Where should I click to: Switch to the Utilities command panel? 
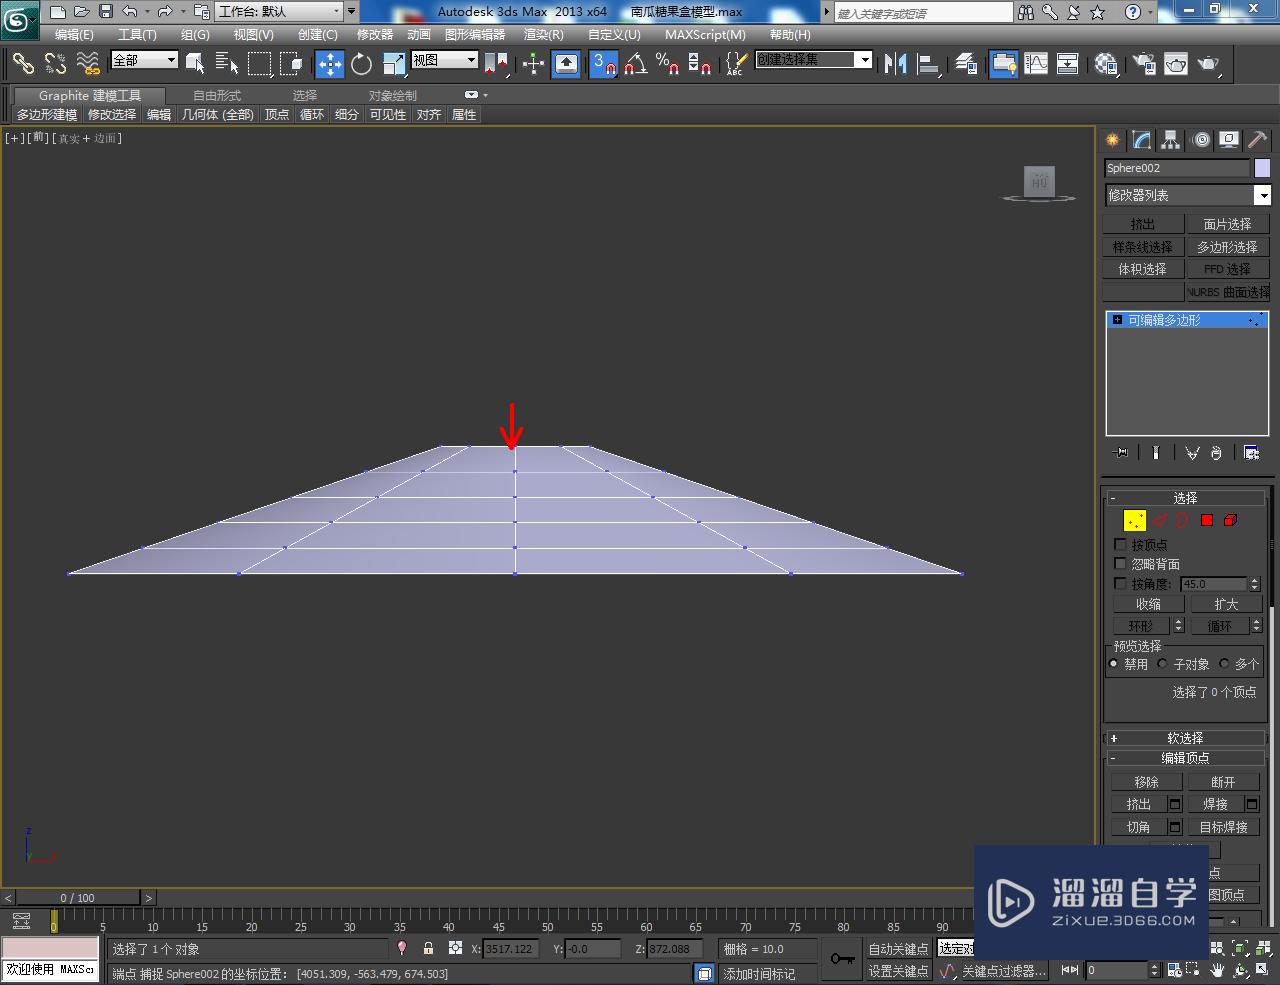1258,140
